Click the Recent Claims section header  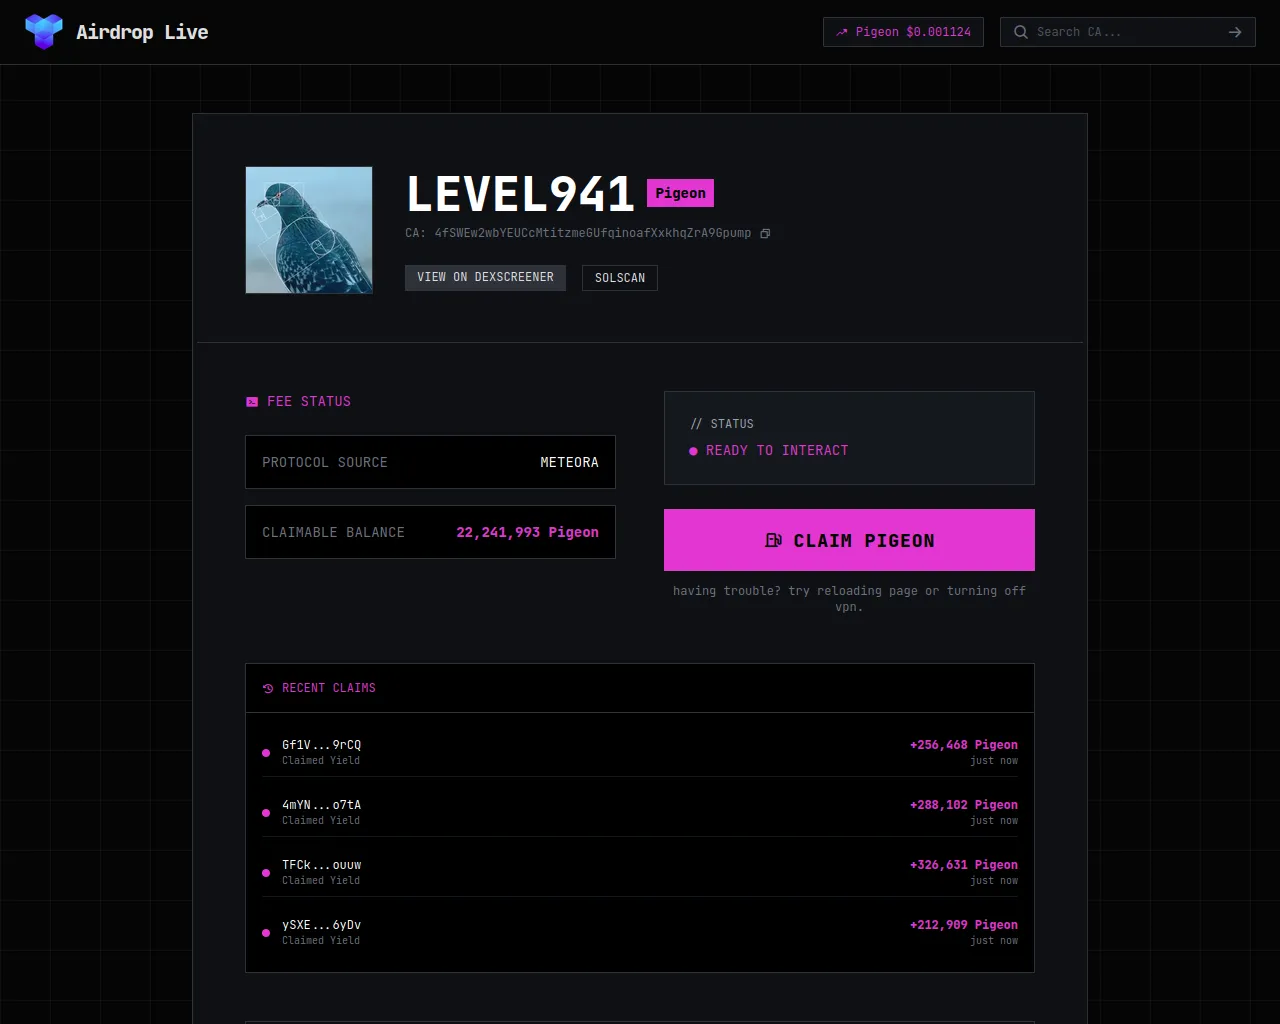pyautogui.click(x=329, y=688)
